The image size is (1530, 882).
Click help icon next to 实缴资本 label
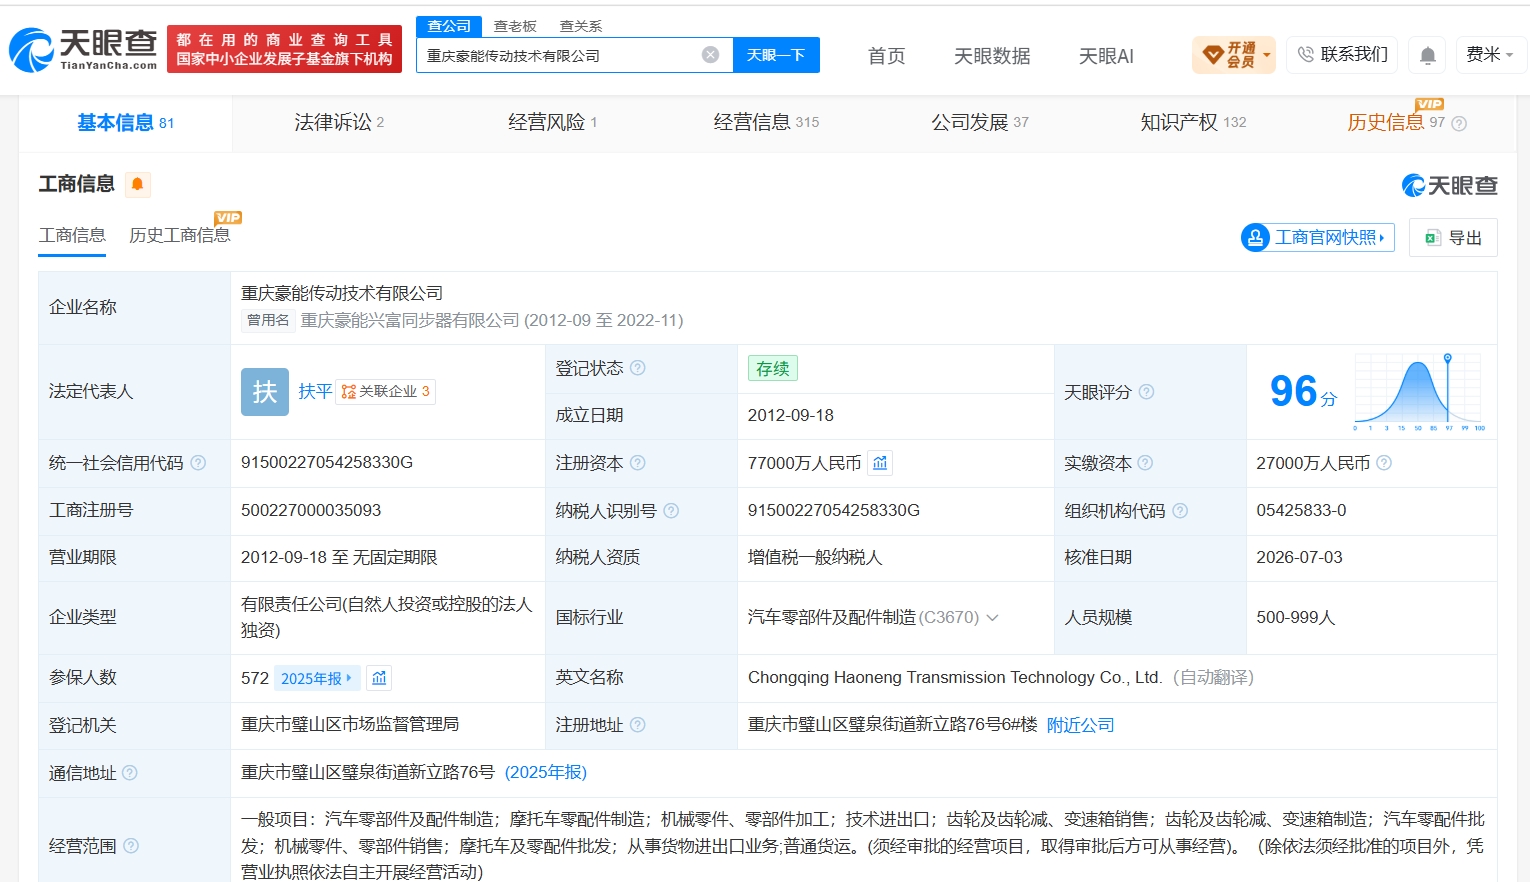(x=1145, y=463)
